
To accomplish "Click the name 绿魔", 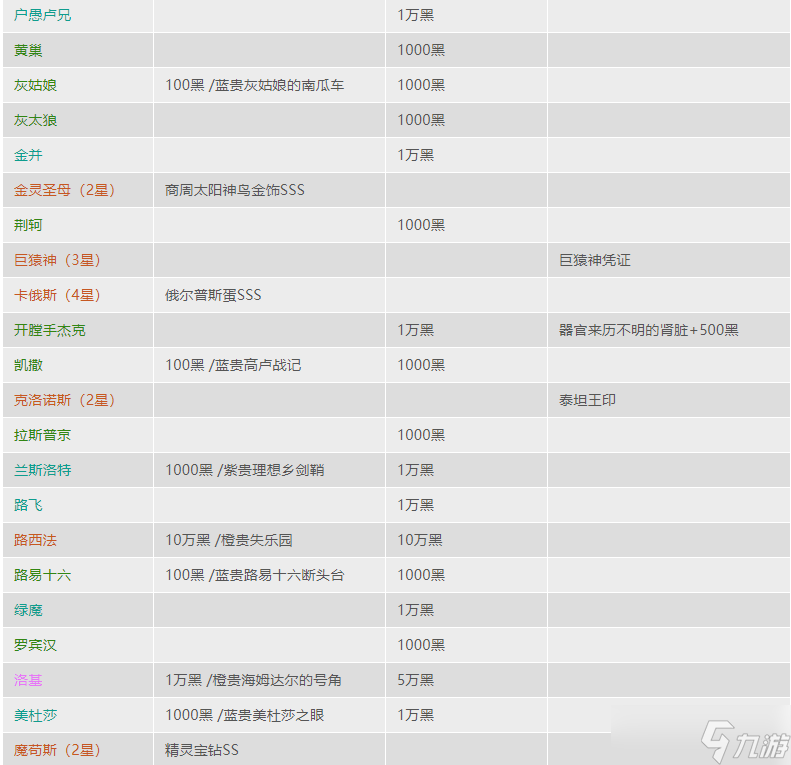I will pyautogui.click(x=28, y=610).
